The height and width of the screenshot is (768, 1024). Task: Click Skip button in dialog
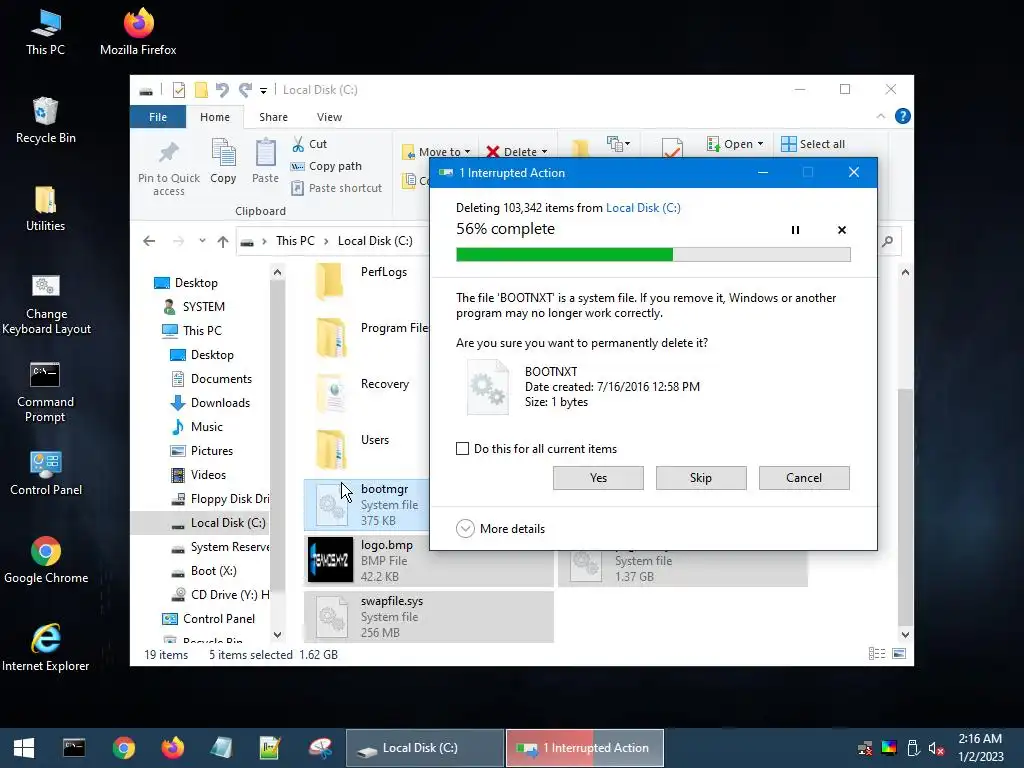point(701,477)
